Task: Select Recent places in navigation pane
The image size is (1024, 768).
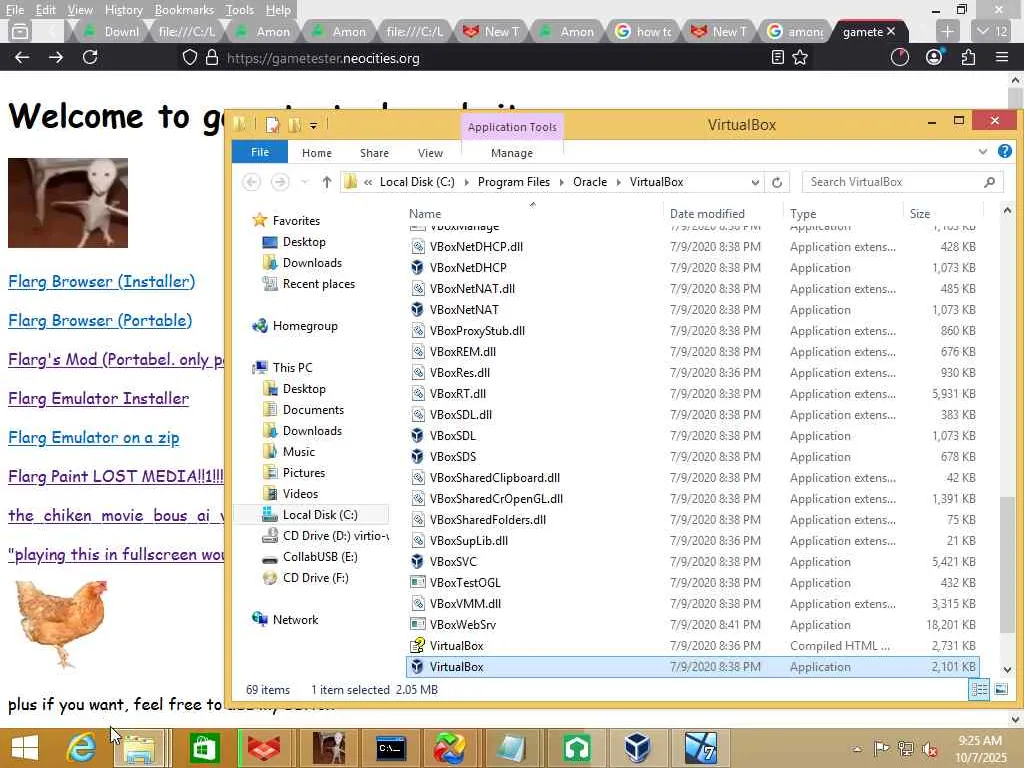Action: (319, 283)
